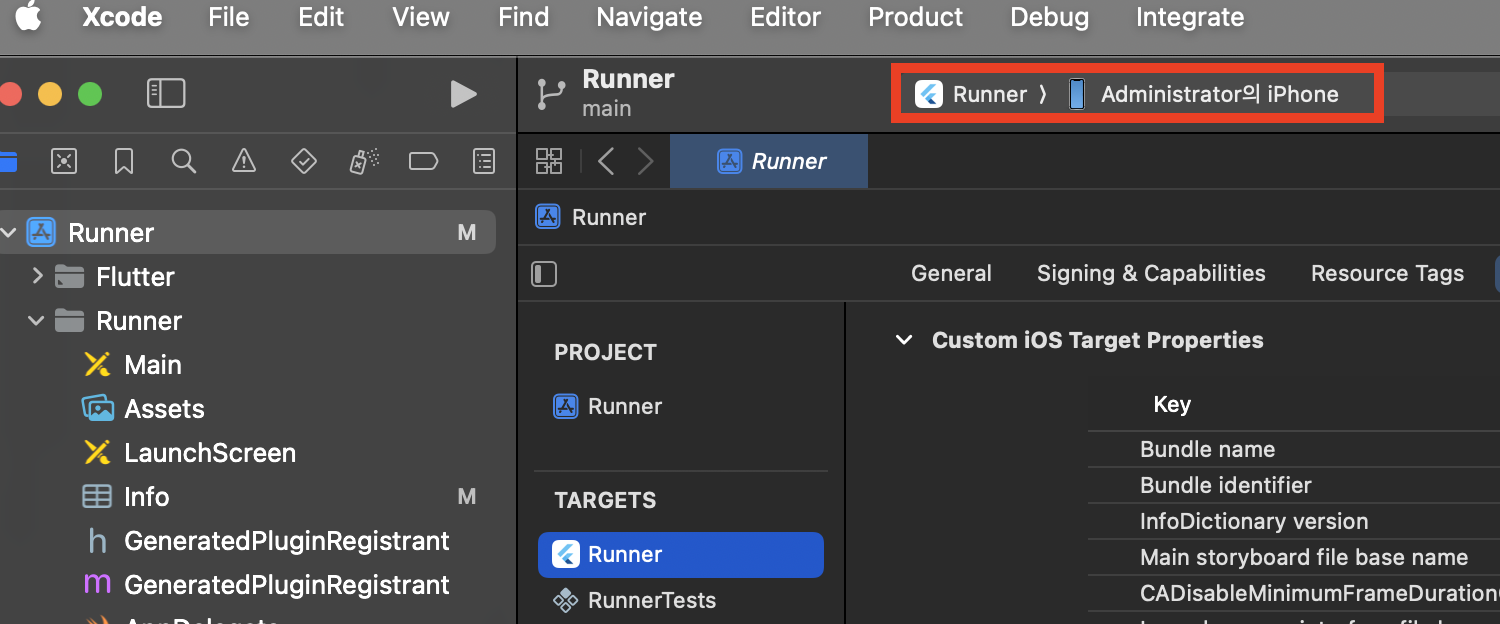Image resolution: width=1500 pixels, height=624 pixels.
Task: Select the Runner editor tab
Action: pyautogui.click(x=769, y=161)
